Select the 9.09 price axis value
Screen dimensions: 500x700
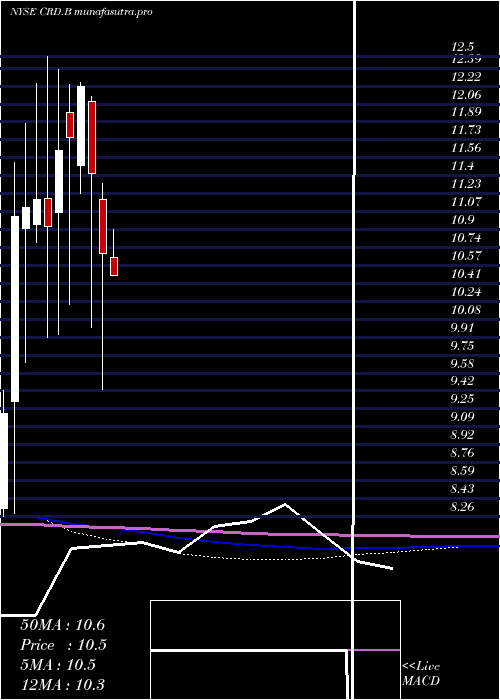462,417
